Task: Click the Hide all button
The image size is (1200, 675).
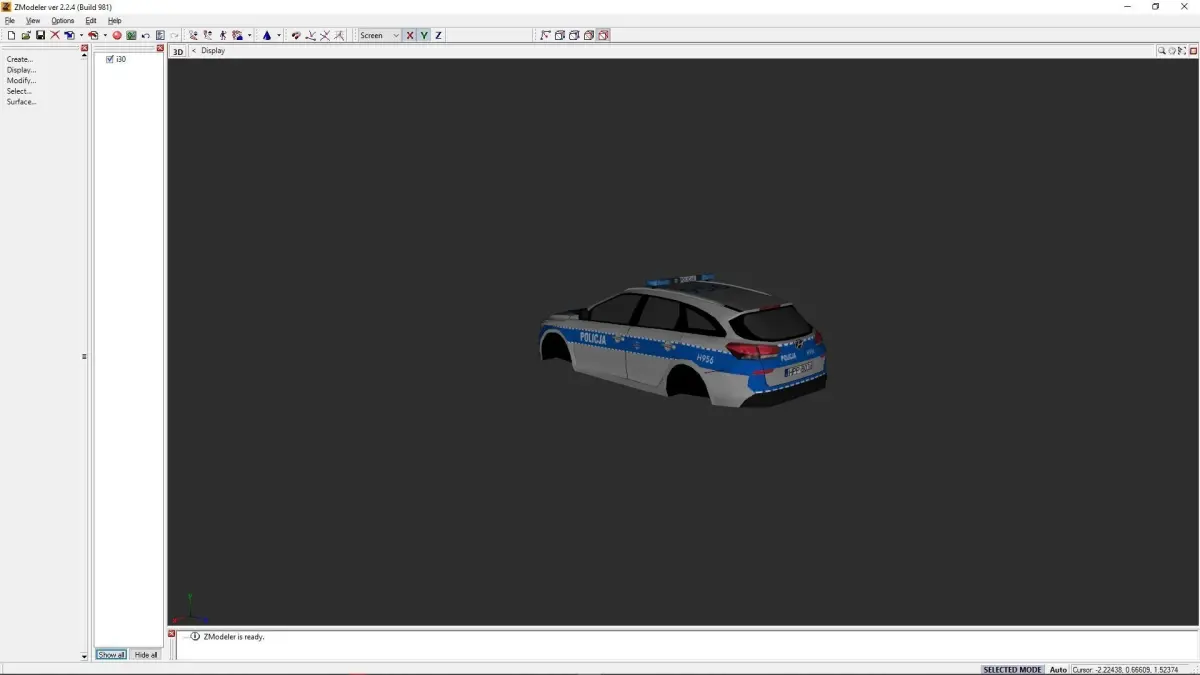Action: 146,655
